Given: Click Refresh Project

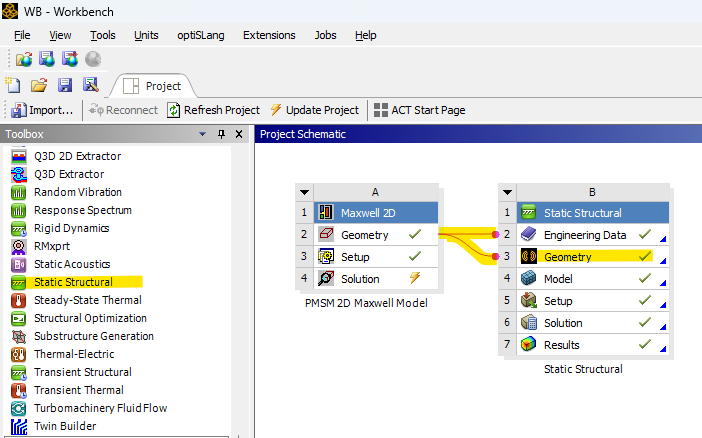Looking at the screenshot, I should (213, 110).
